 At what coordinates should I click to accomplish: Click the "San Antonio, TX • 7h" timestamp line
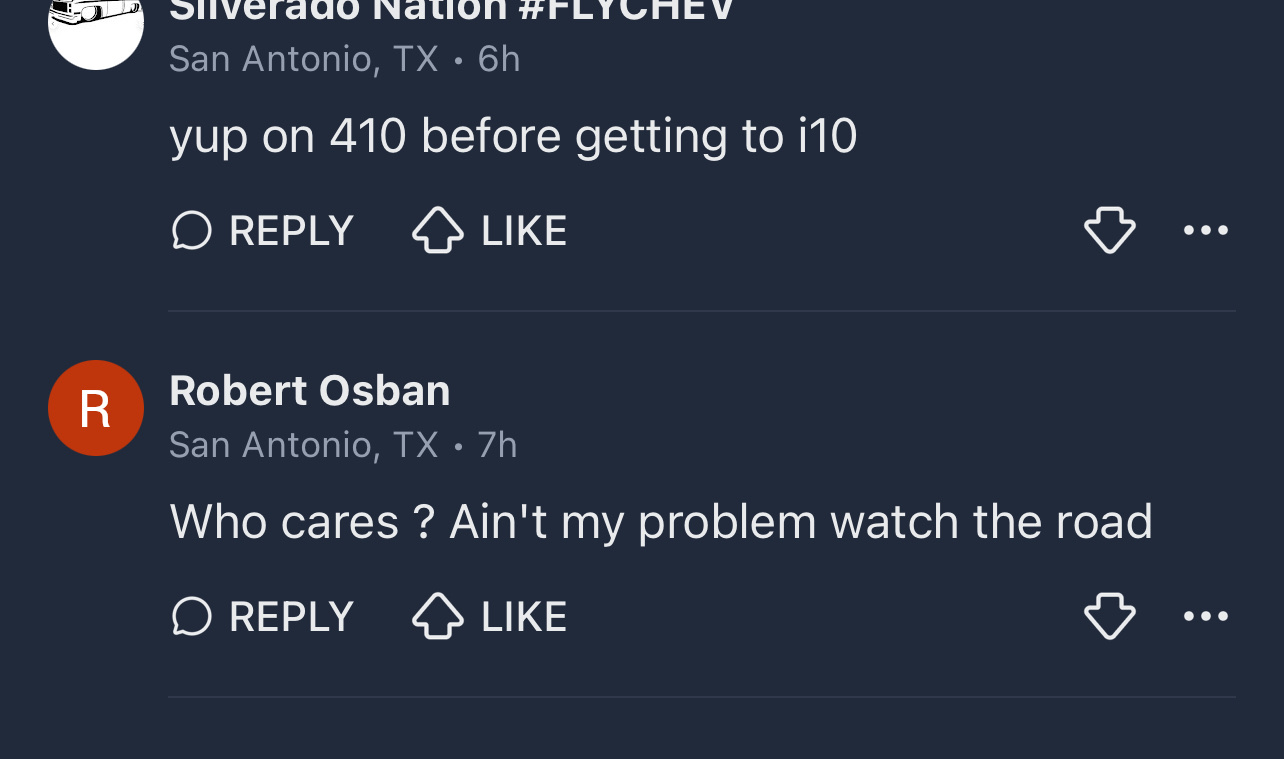(343, 445)
